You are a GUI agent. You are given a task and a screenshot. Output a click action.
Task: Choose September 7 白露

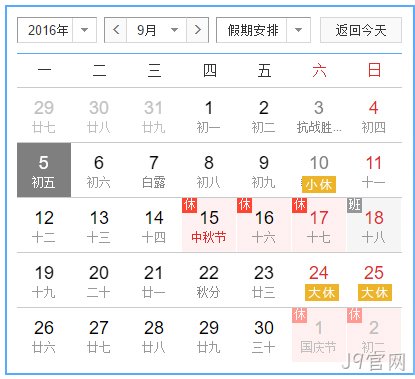[154, 170]
